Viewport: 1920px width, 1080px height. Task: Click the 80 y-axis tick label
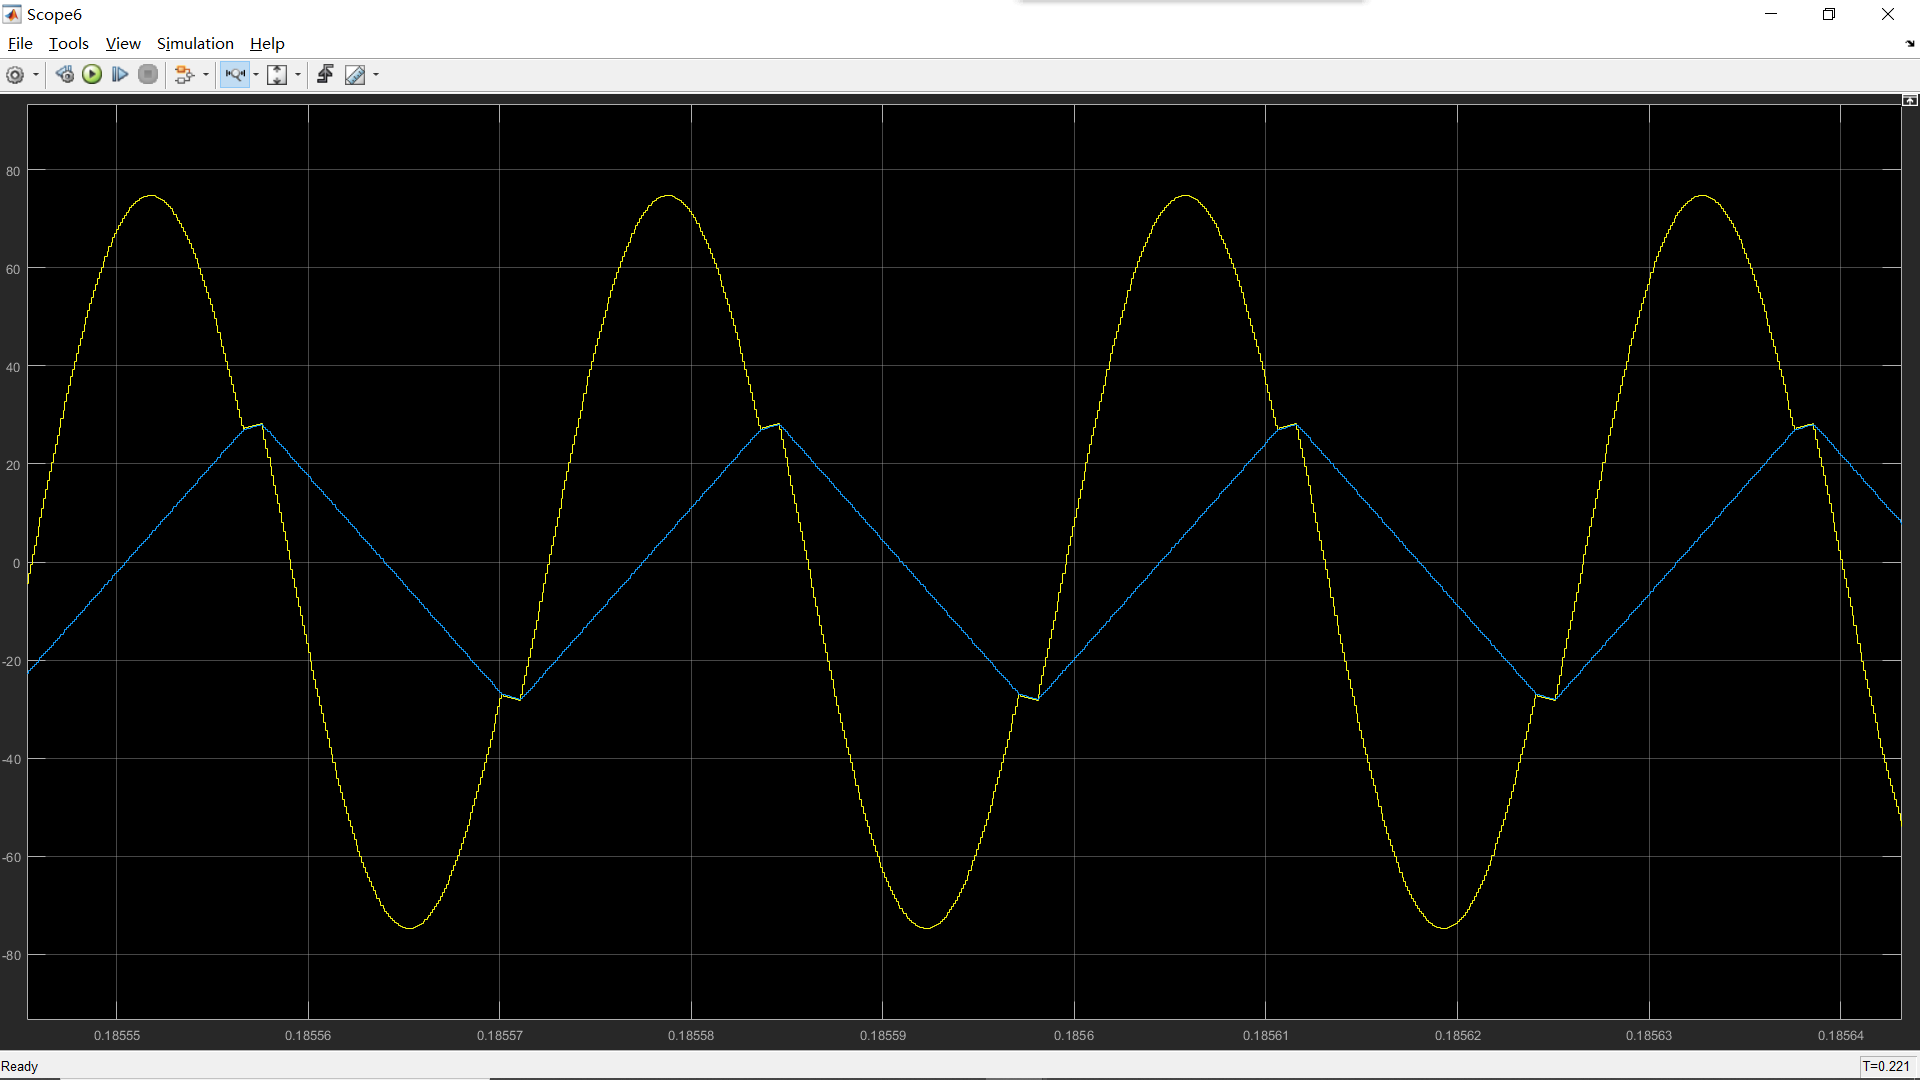[13, 172]
